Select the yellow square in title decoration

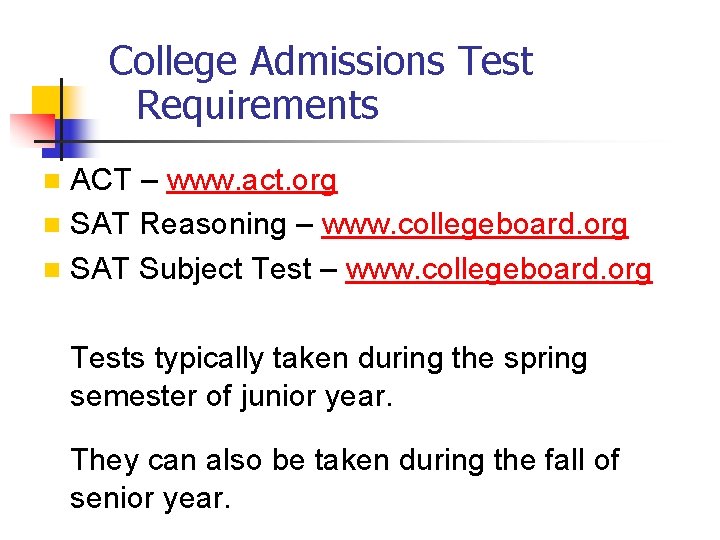point(45,99)
